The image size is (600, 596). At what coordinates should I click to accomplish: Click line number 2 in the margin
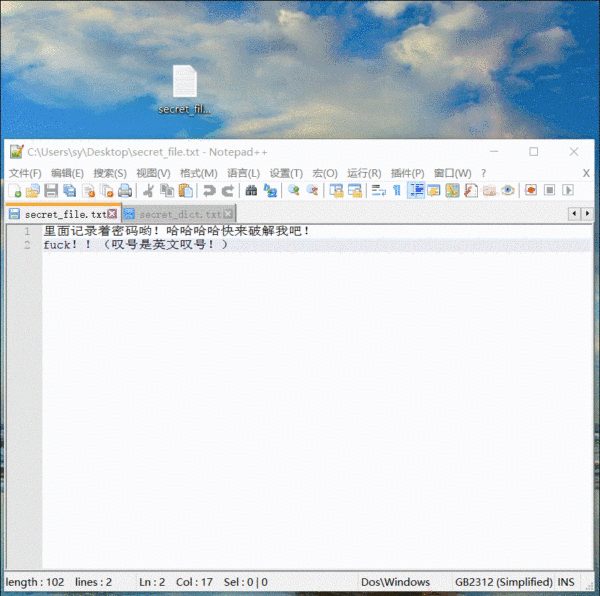[27, 245]
